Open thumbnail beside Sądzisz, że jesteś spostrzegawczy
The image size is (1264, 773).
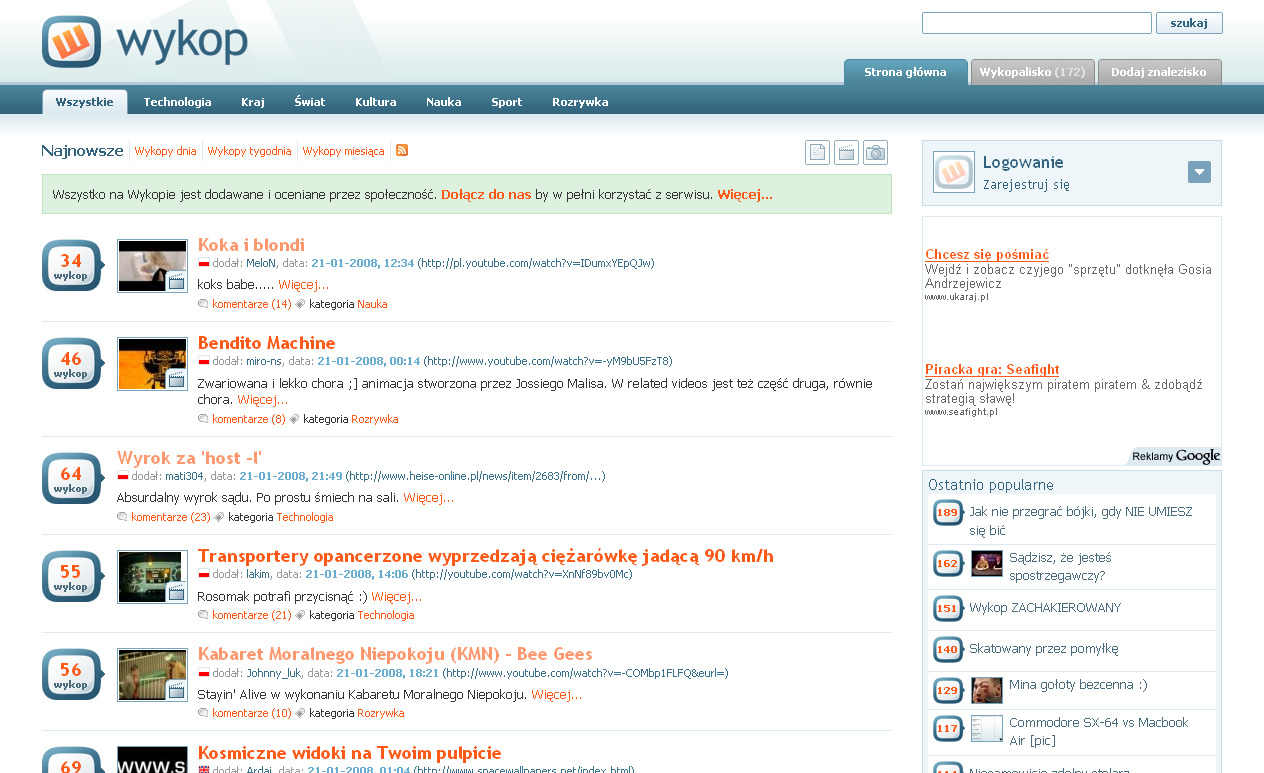tap(987, 564)
